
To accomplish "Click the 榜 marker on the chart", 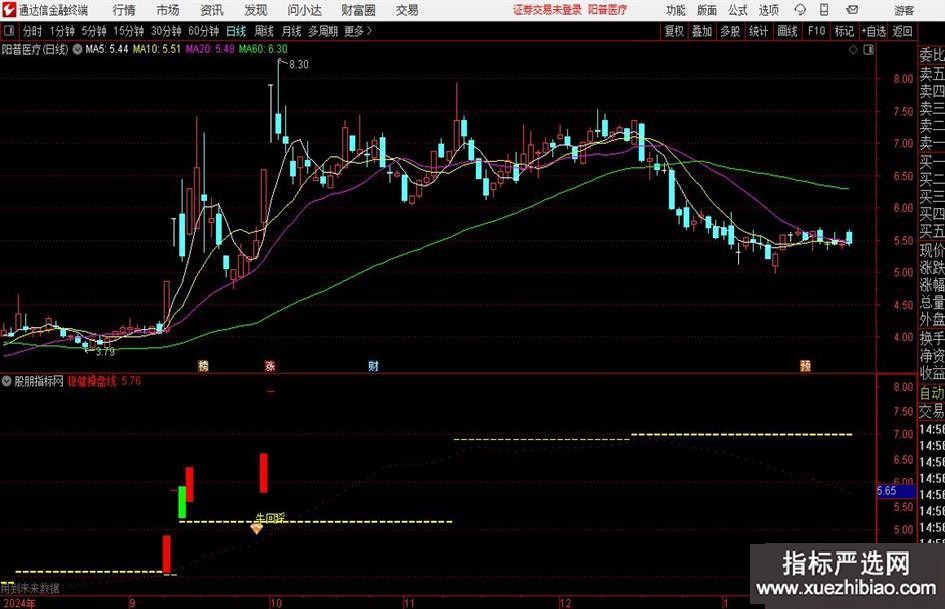I will coord(203,365).
